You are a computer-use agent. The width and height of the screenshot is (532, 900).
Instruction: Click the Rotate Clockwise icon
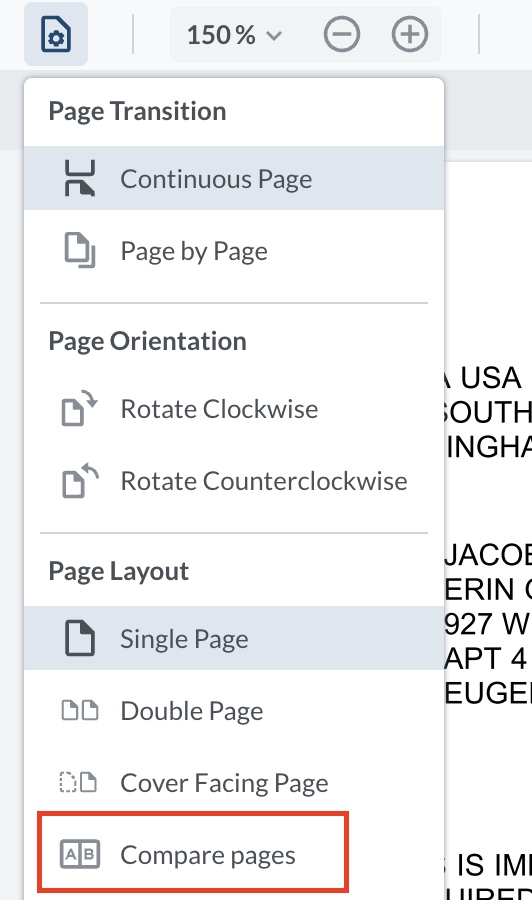point(80,409)
